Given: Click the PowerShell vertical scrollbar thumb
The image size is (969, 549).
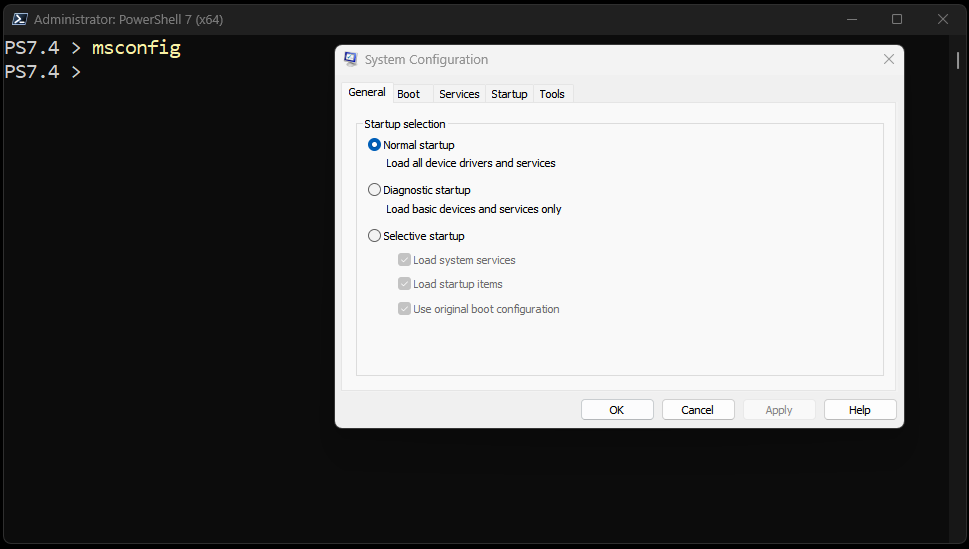Looking at the screenshot, I should click(958, 60).
